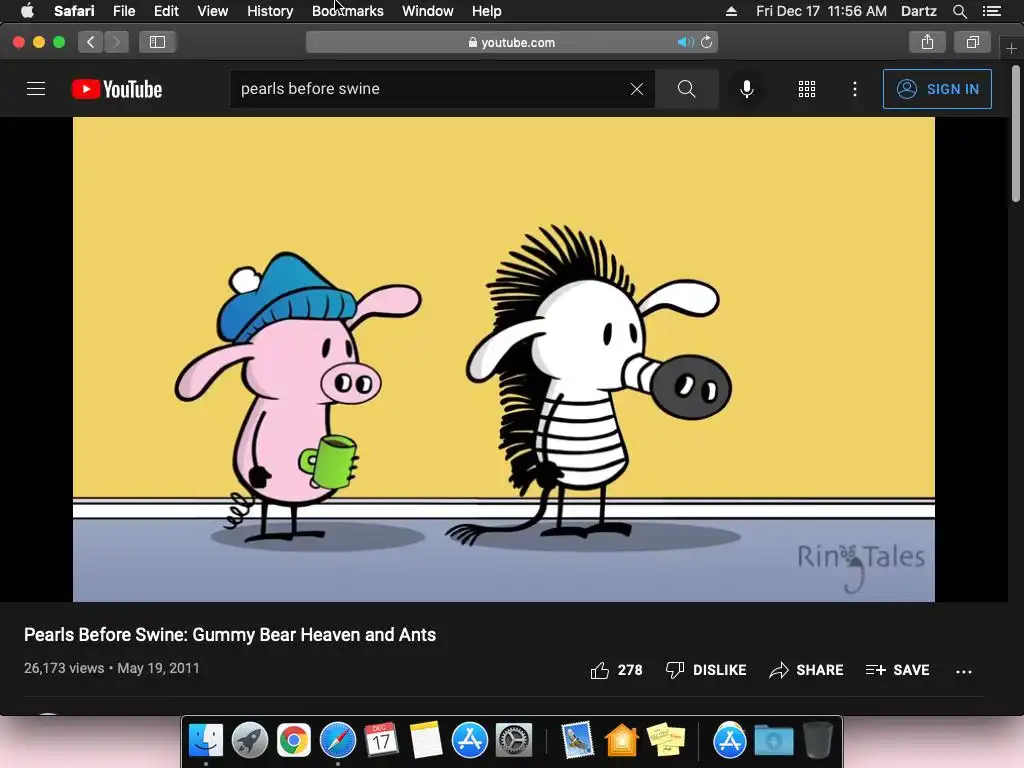Toggle the Safari sidebar button
The image size is (1024, 768).
pyautogui.click(x=157, y=42)
